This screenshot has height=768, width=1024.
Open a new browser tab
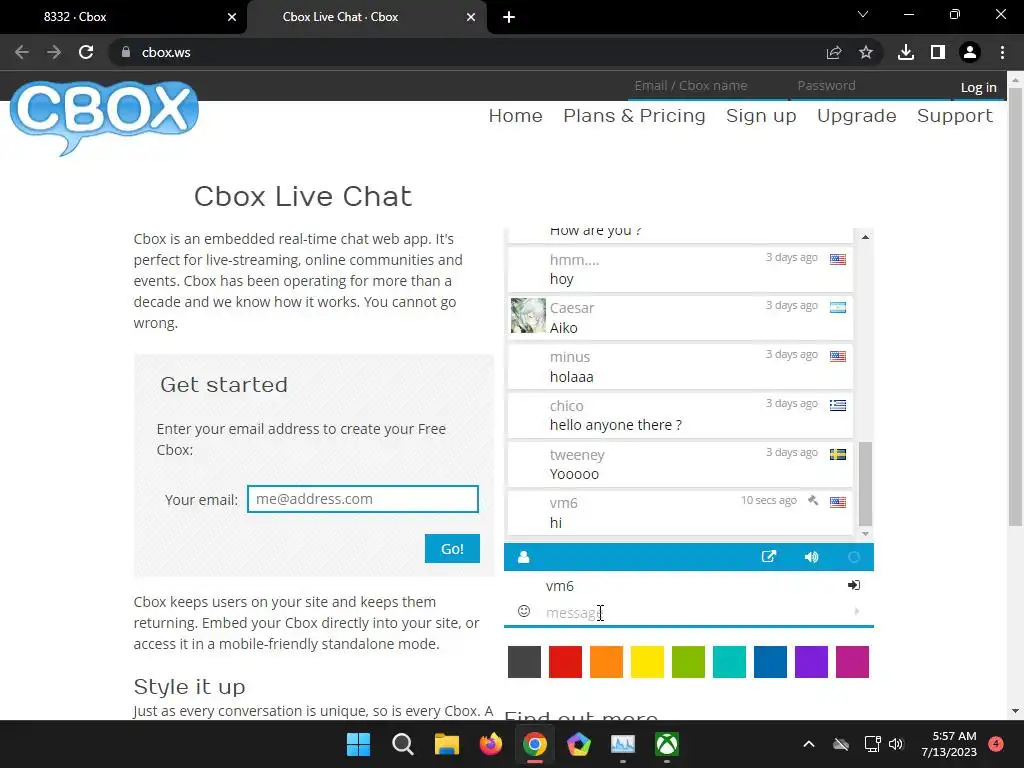[x=509, y=17]
